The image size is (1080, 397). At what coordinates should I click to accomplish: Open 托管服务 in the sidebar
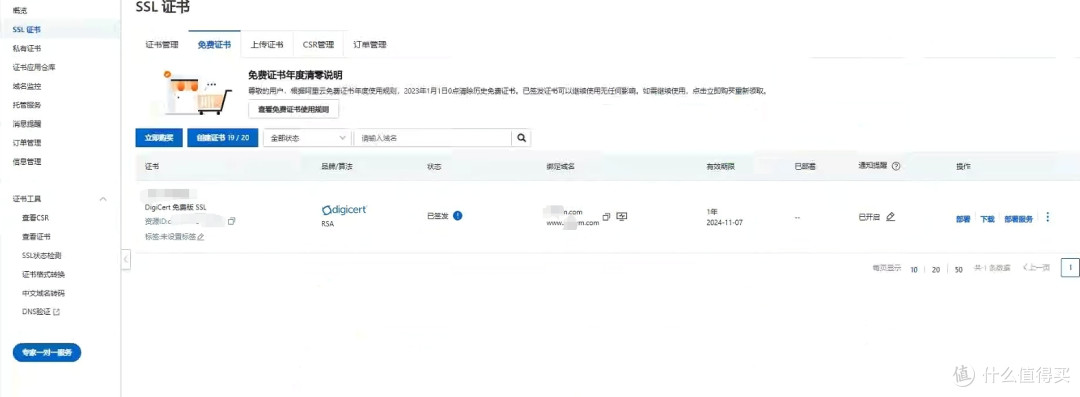pyautogui.click(x=26, y=105)
